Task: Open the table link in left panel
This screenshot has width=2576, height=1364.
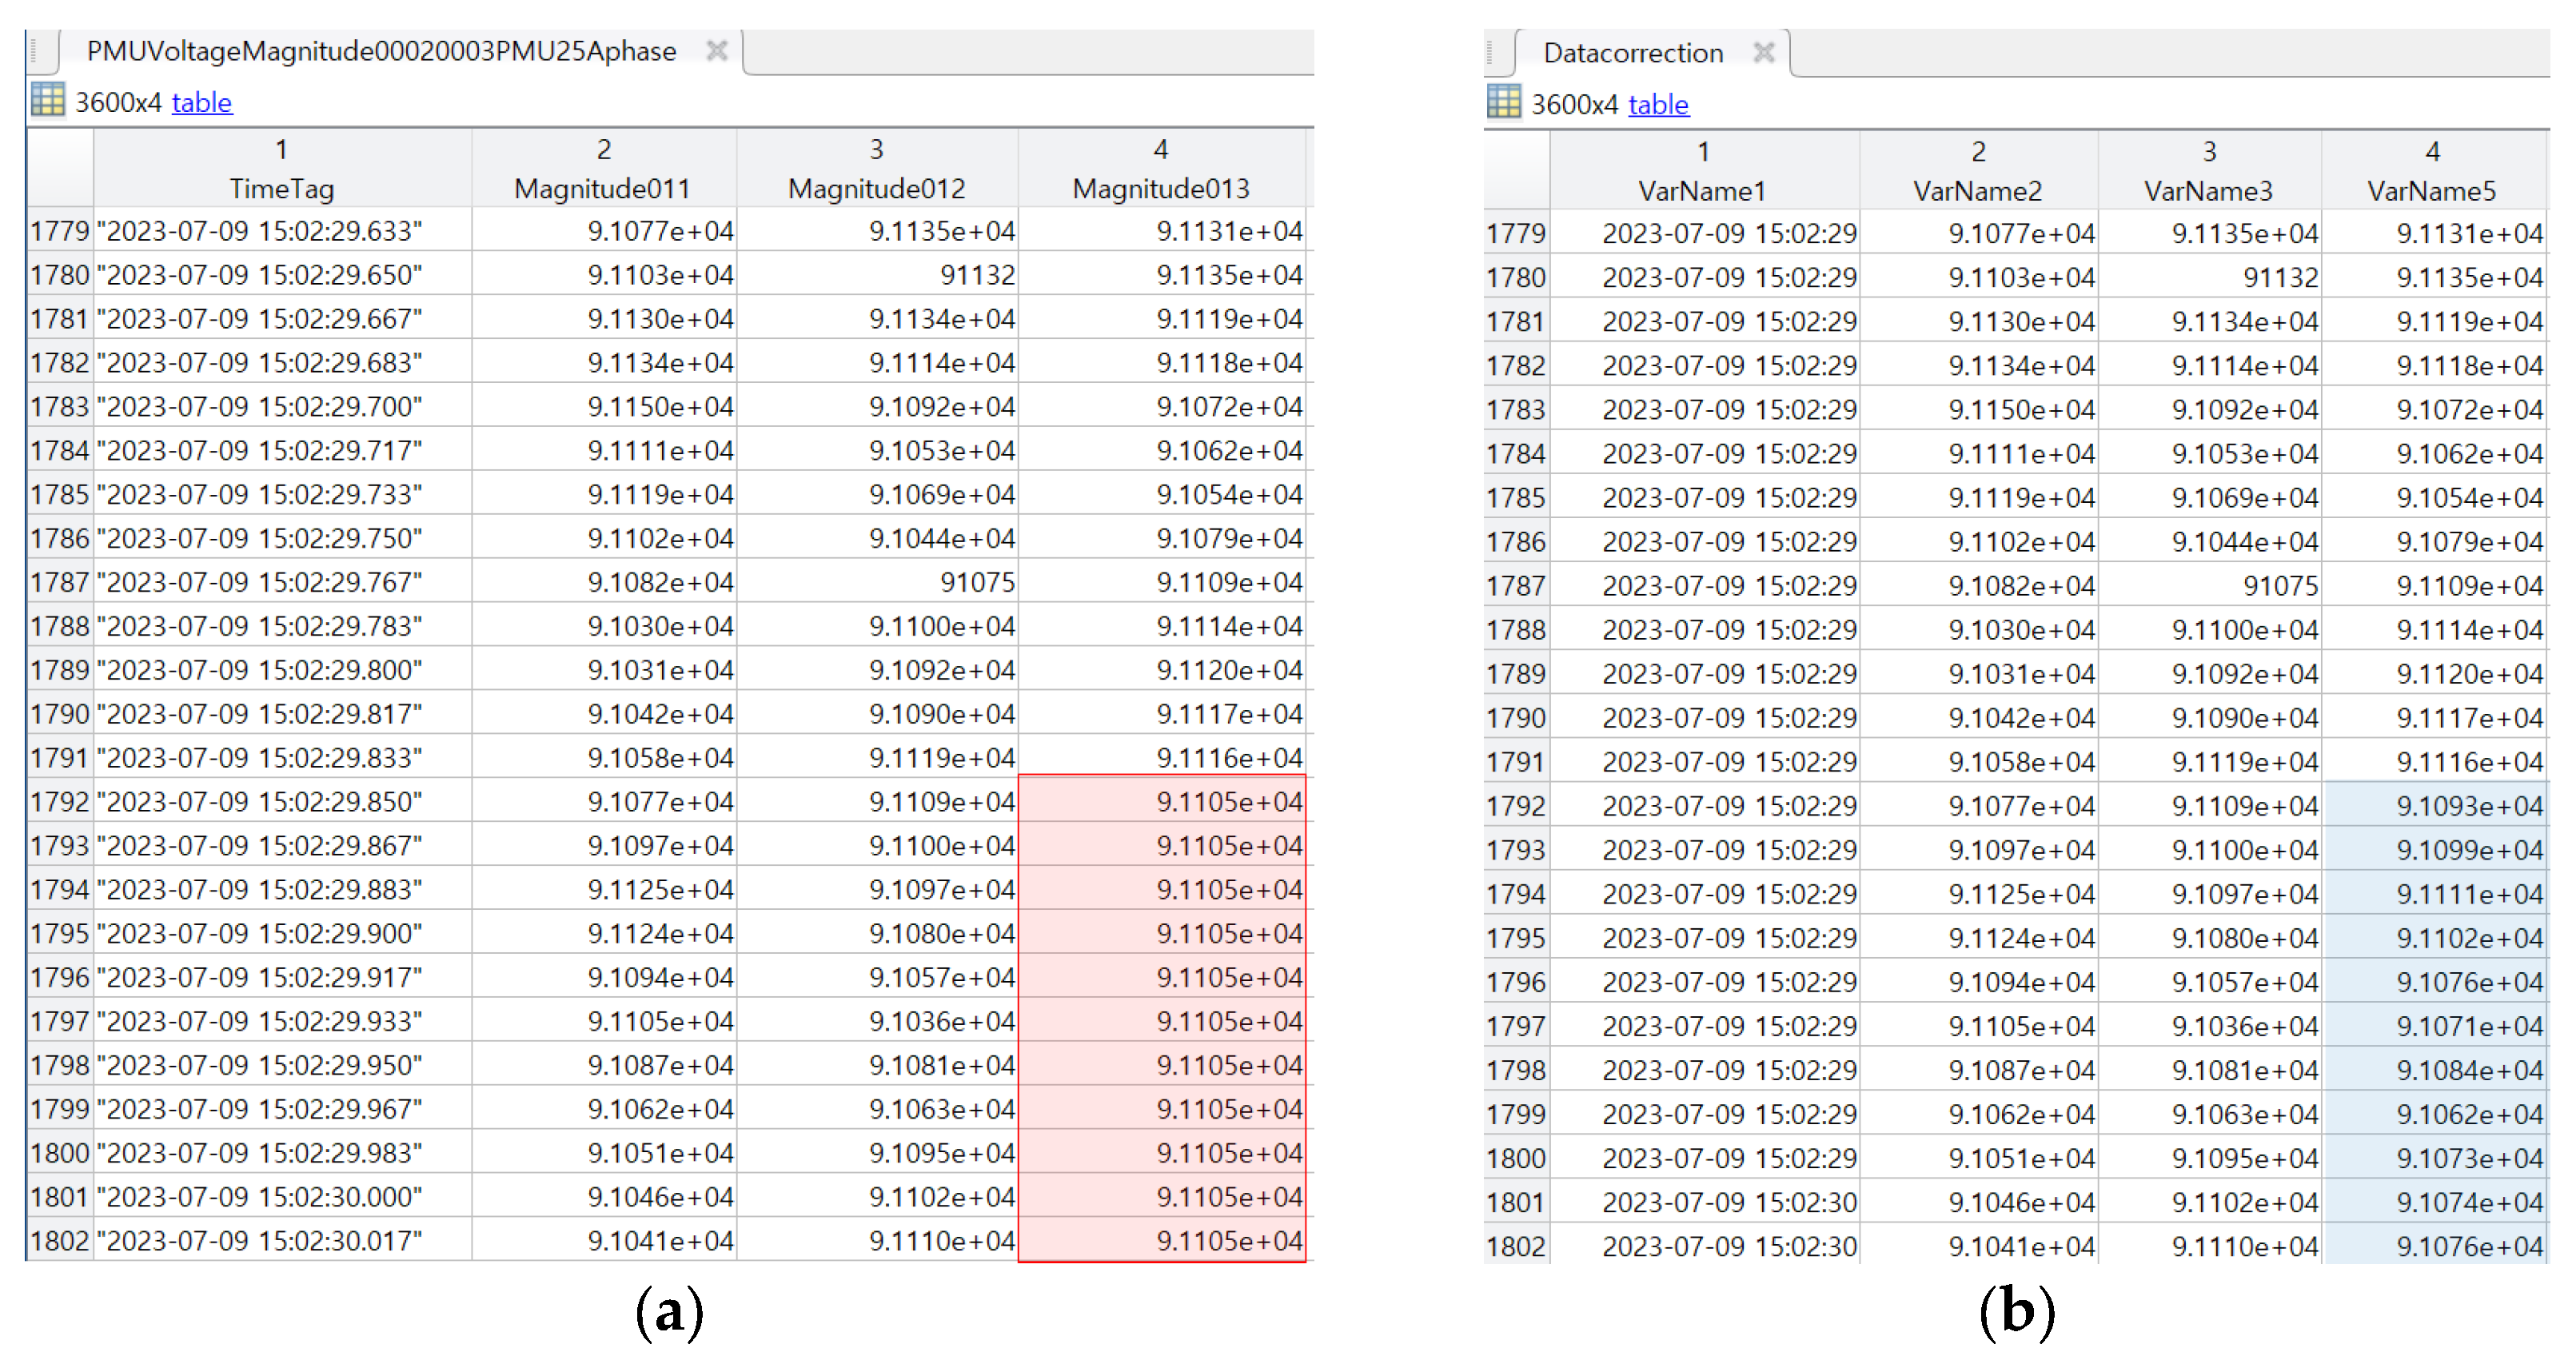Action: coord(201,102)
